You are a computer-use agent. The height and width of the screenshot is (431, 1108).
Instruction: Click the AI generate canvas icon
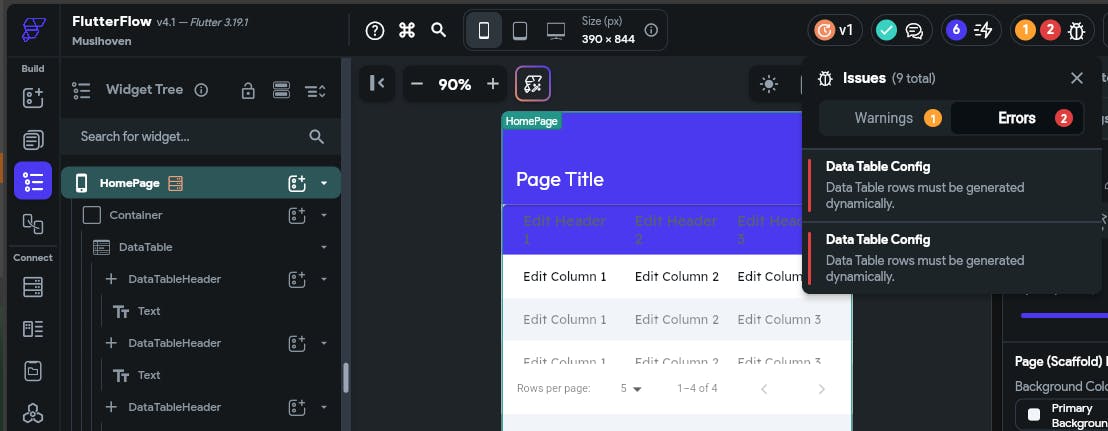click(533, 84)
